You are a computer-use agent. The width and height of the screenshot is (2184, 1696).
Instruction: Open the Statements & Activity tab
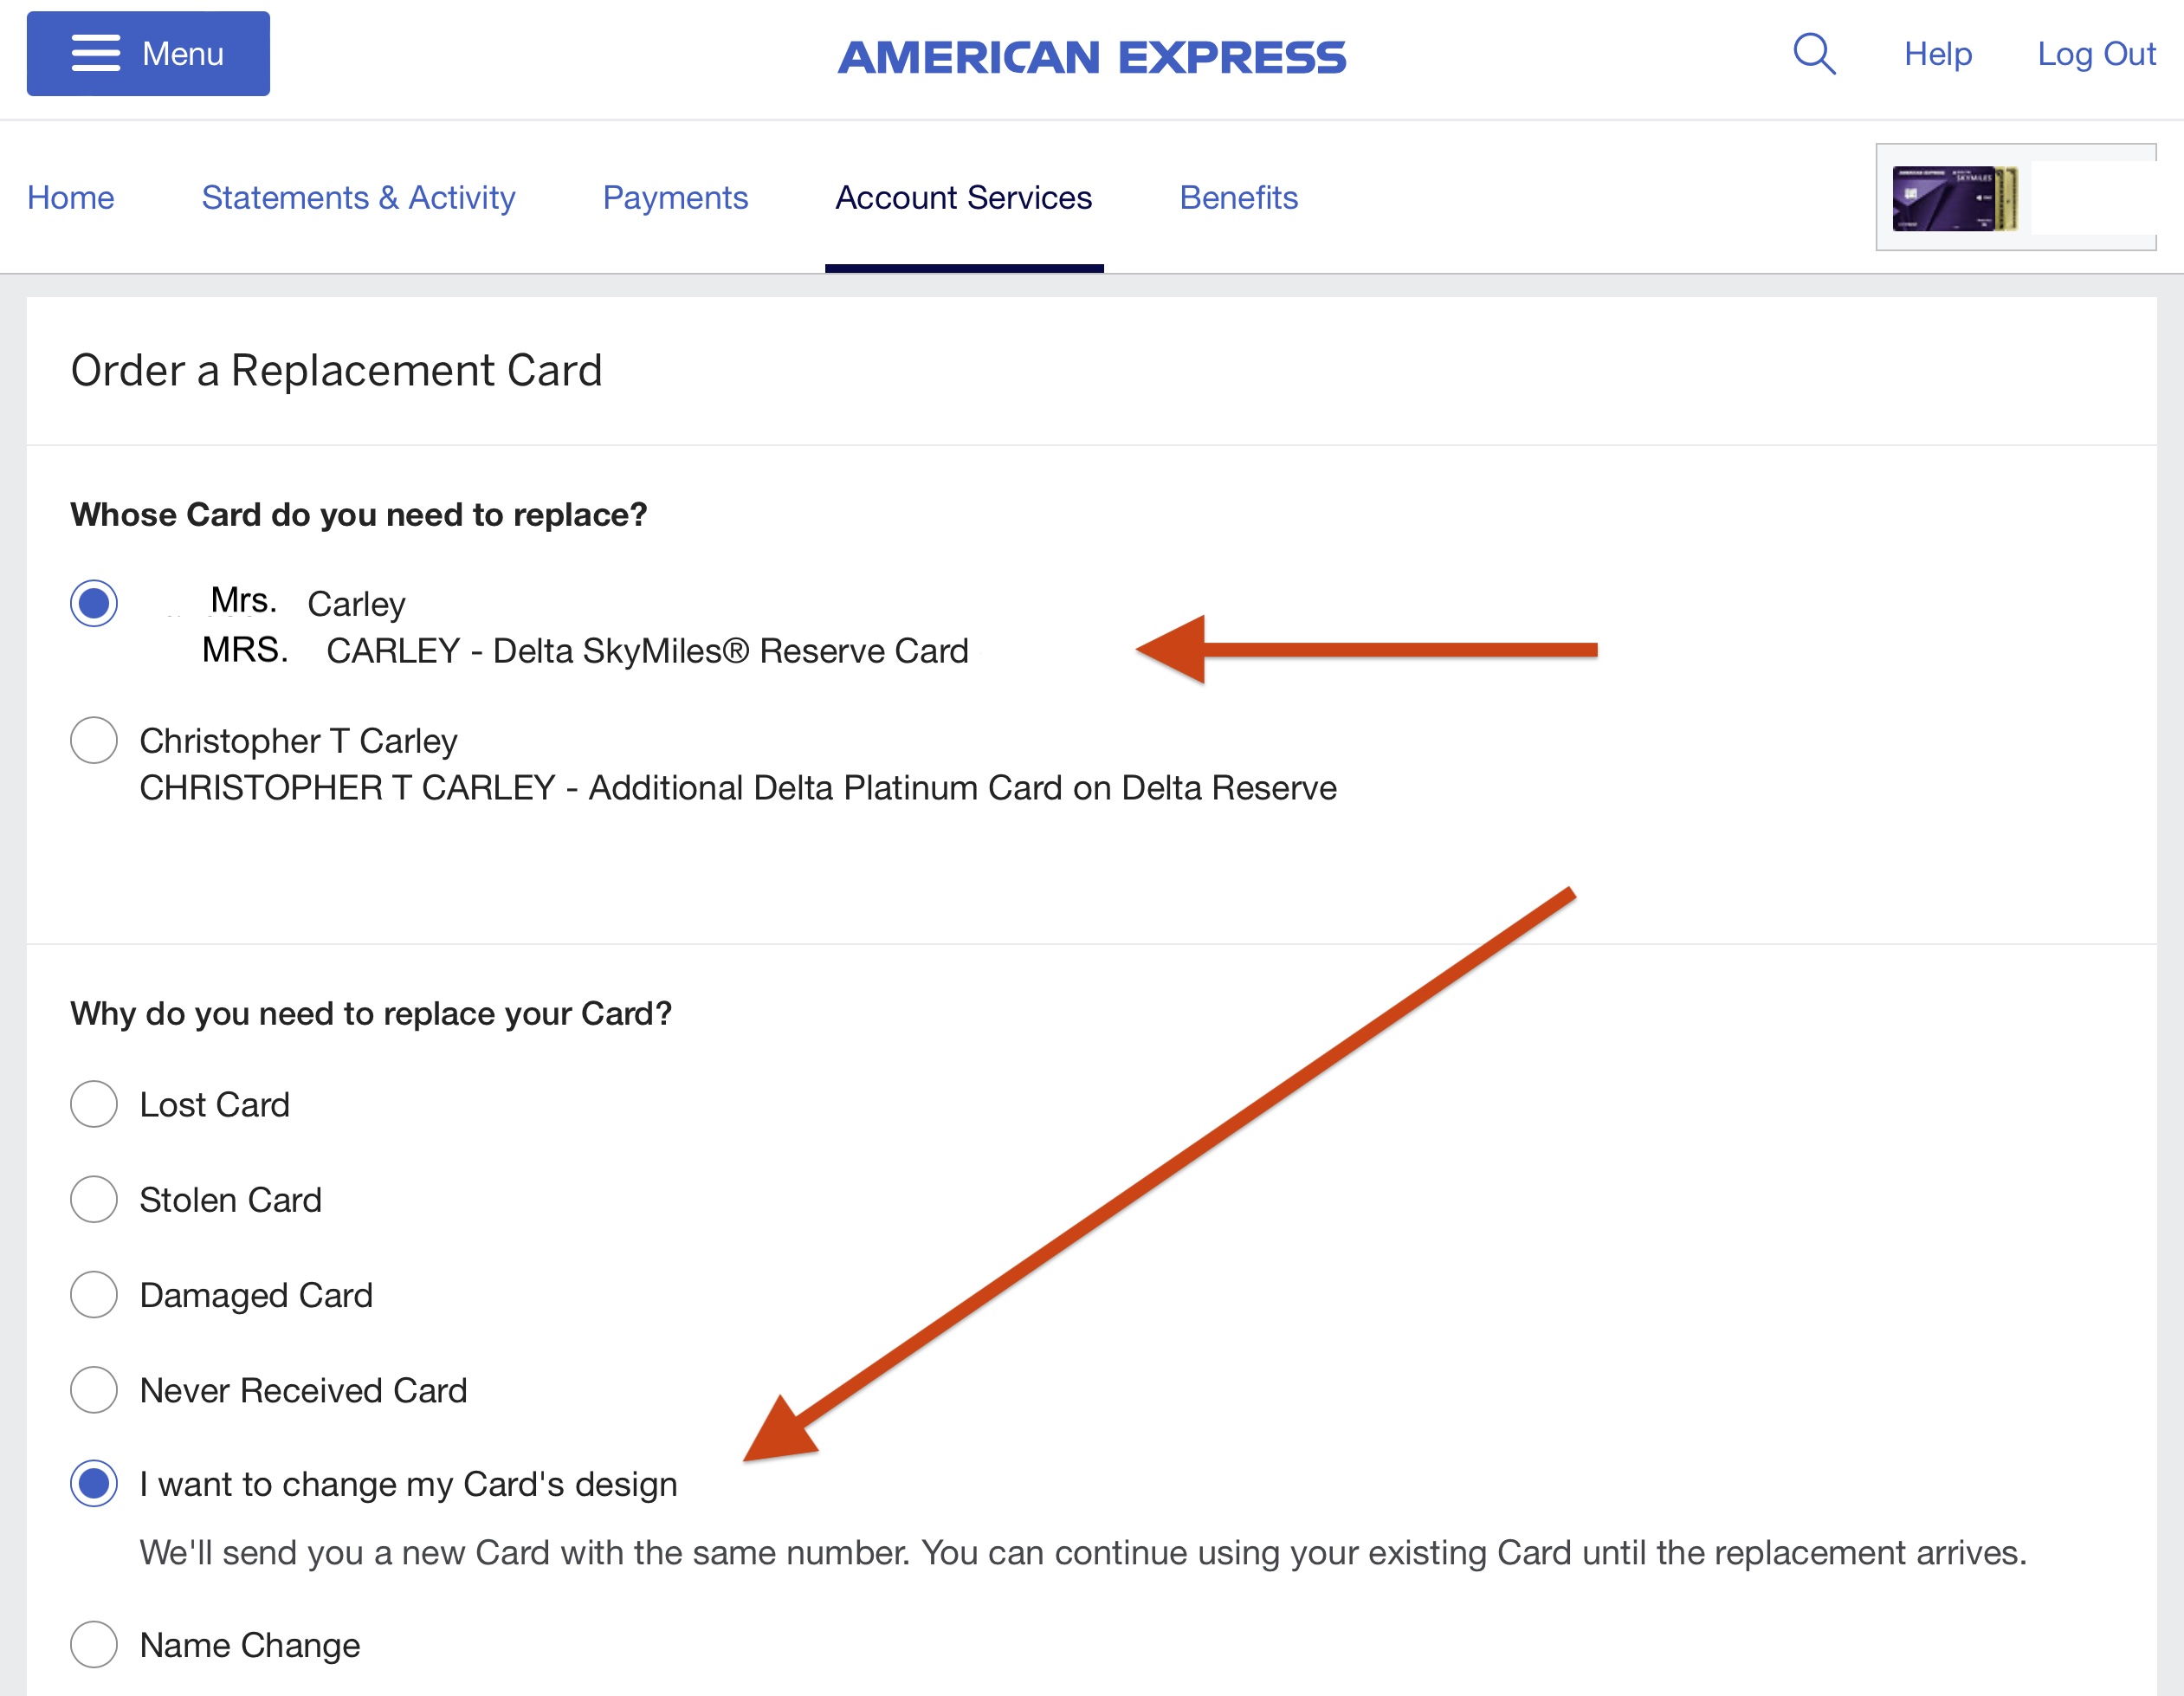coord(358,198)
